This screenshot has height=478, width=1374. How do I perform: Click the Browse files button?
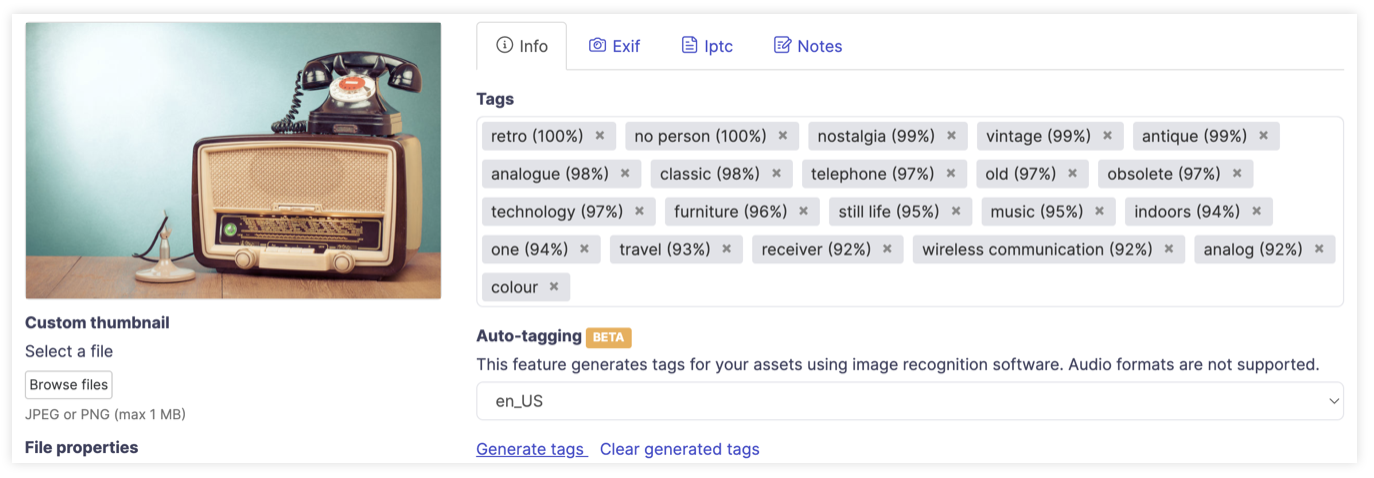[x=68, y=385]
